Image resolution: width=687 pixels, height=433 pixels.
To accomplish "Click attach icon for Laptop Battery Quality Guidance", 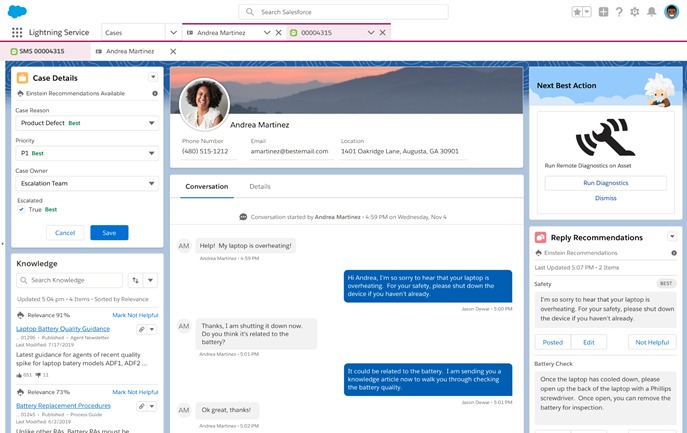I will [141, 330].
